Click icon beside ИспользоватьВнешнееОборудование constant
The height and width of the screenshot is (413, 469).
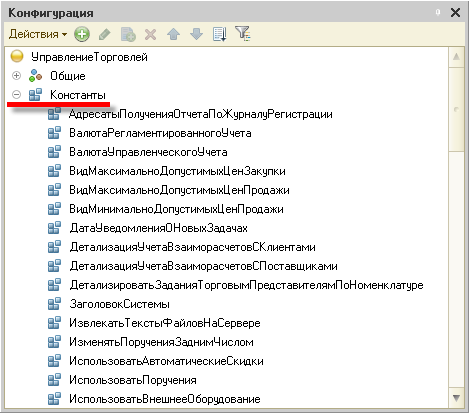pyautogui.click(x=54, y=399)
